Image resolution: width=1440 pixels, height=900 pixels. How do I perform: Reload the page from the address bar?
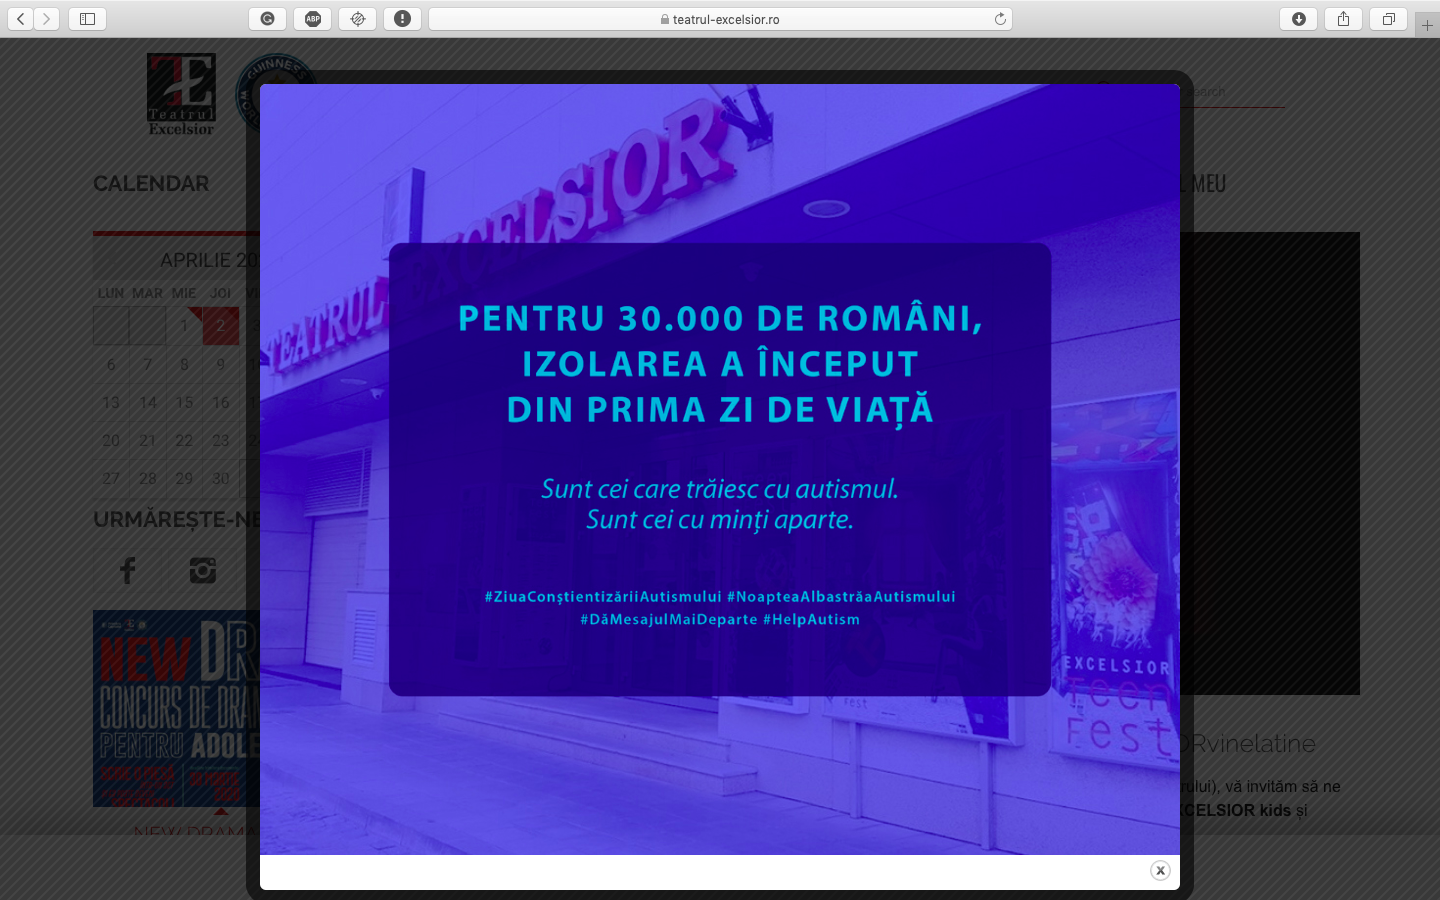999,19
